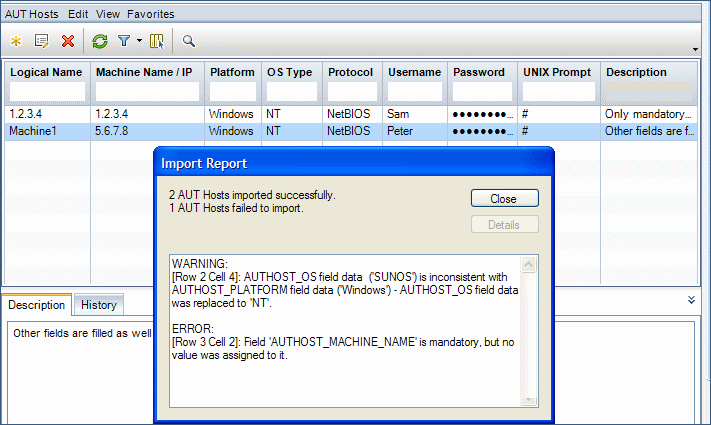Click the New AUT Host star icon
This screenshot has height=425, width=711.
(16, 41)
